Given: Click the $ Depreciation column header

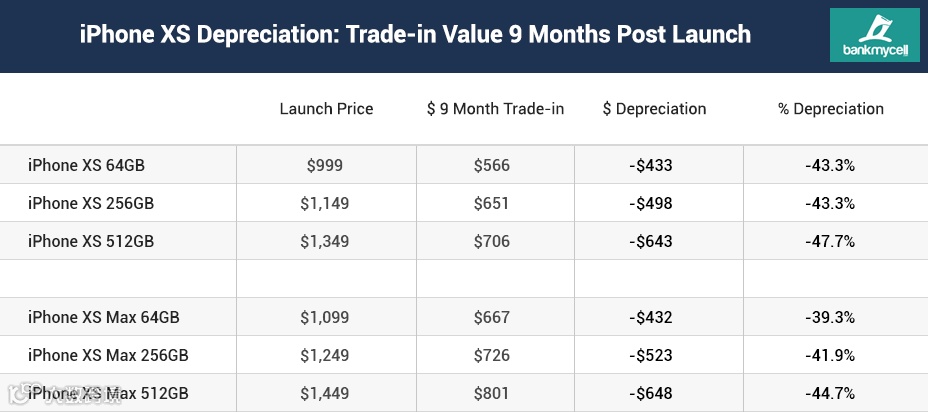Looking at the screenshot, I should point(654,109).
